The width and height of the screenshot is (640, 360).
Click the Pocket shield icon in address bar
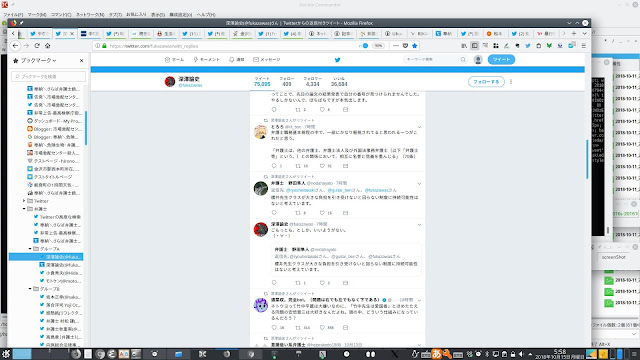tap(405, 46)
